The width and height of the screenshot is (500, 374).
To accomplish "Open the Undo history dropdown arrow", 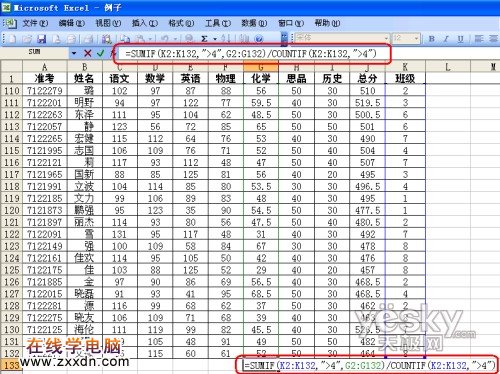I will tap(174, 39).
